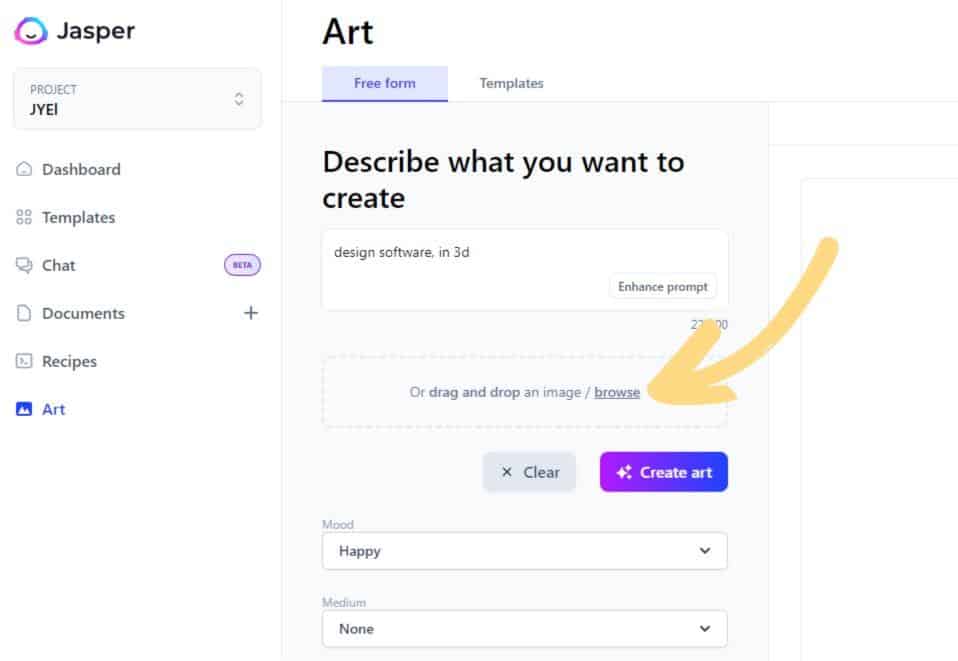Open the Medium dropdown showing None
Viewport: 958px width, 661px height.
tap(525, 629)
